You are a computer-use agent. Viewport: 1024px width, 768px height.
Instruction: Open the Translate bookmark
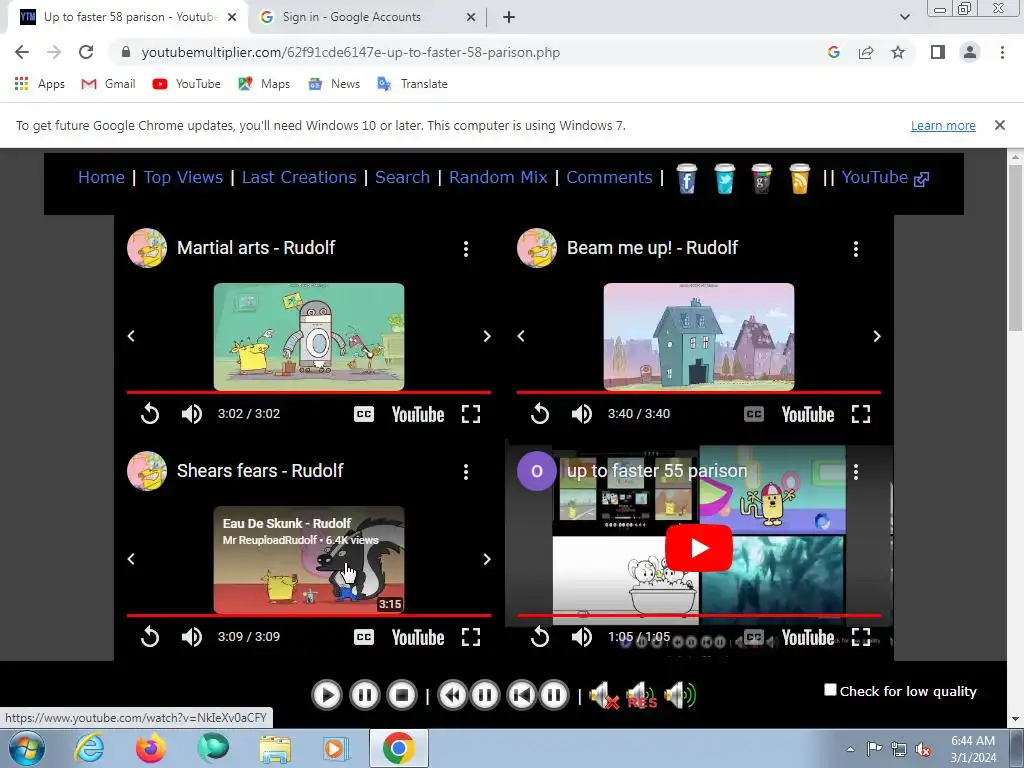[413, 84]
